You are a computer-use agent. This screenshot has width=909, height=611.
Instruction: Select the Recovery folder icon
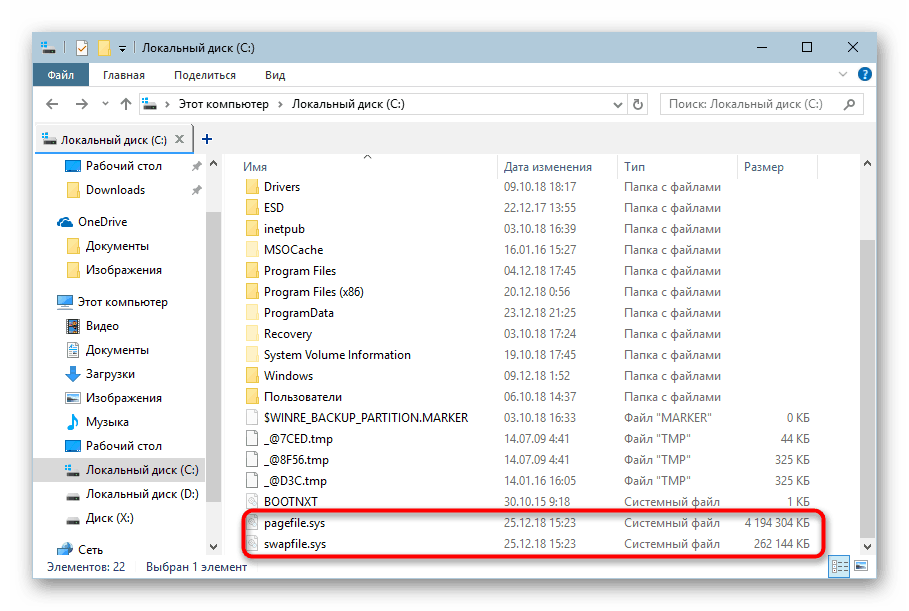coord(252,334)
